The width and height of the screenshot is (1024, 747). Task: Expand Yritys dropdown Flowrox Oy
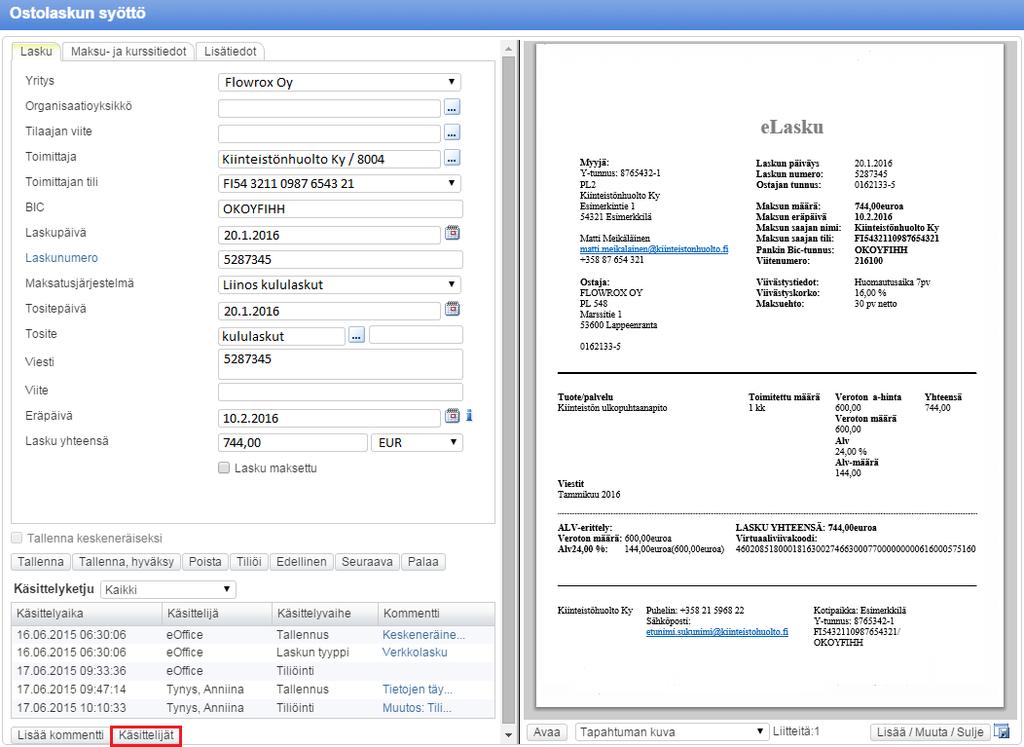coord(340,82)
